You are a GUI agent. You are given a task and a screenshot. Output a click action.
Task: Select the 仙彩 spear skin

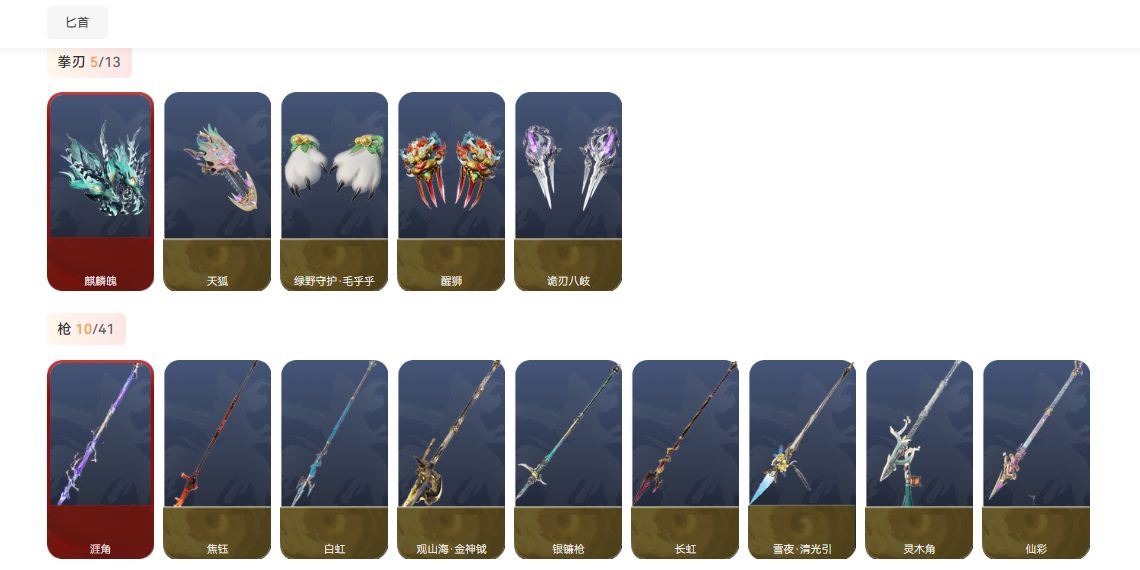(1037, 459)
